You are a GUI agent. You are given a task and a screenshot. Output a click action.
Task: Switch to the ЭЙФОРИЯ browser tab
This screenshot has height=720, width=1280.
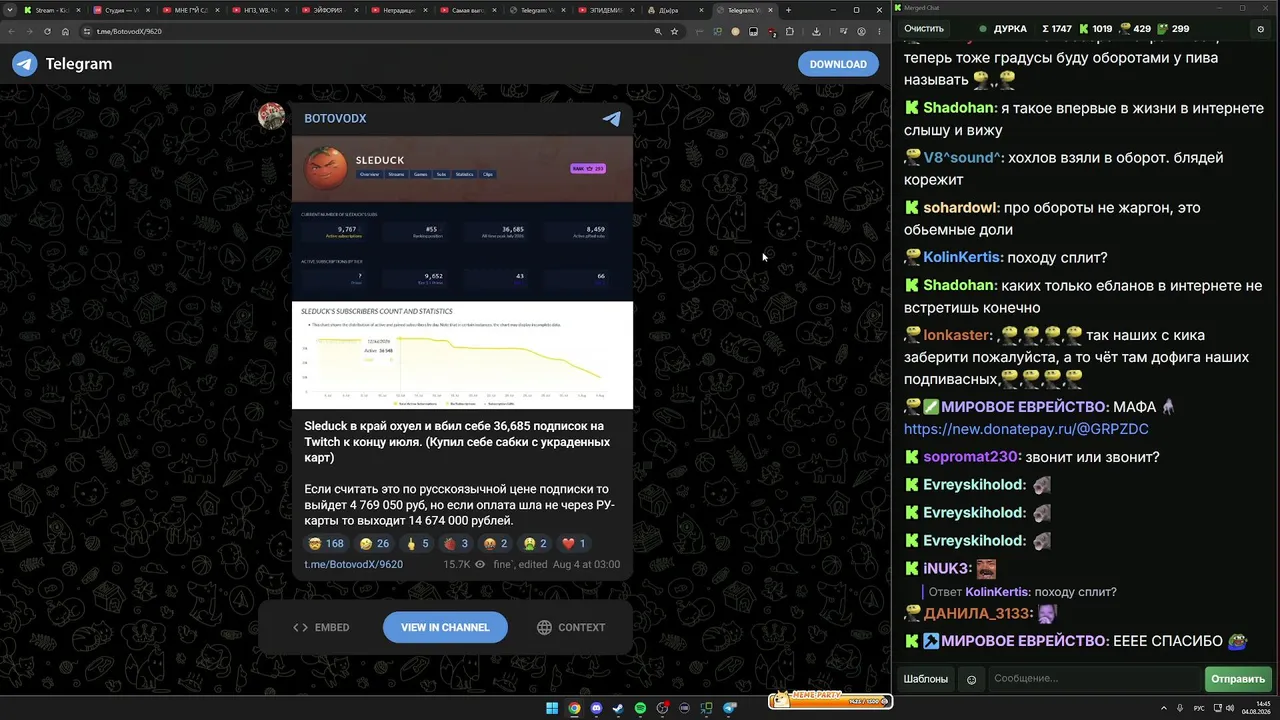(x=328, y=10)
